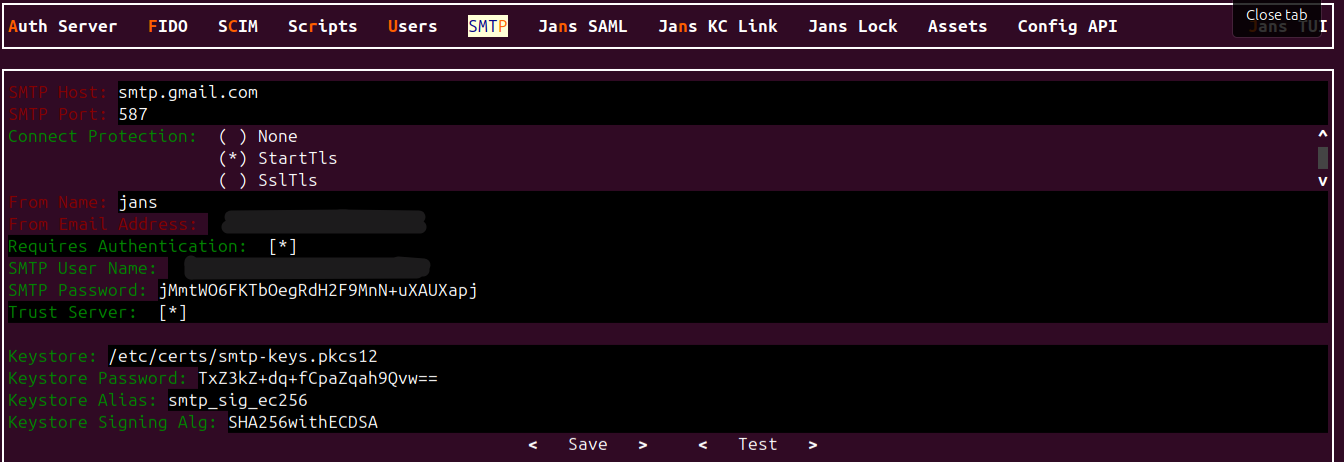Image resolution: width=1344 pixels, height=462 pixels.
Task: Switch to the Jans Lock tab
Action: click(x=852, y=27)
